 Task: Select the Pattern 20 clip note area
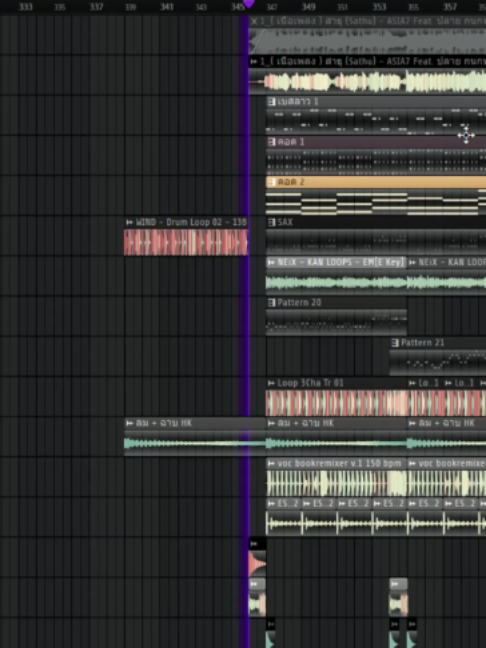pyautogui.click(x=336, y=323)
